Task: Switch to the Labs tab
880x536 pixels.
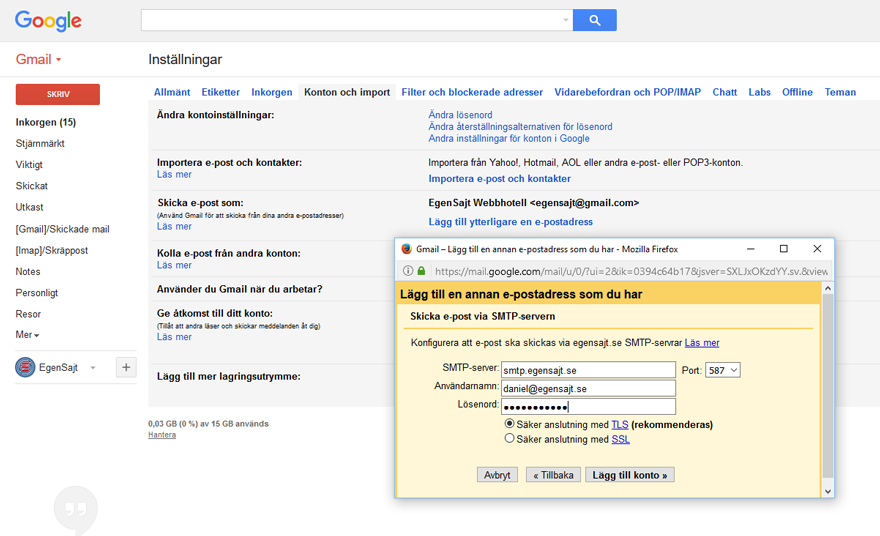Action: point(759,92)
